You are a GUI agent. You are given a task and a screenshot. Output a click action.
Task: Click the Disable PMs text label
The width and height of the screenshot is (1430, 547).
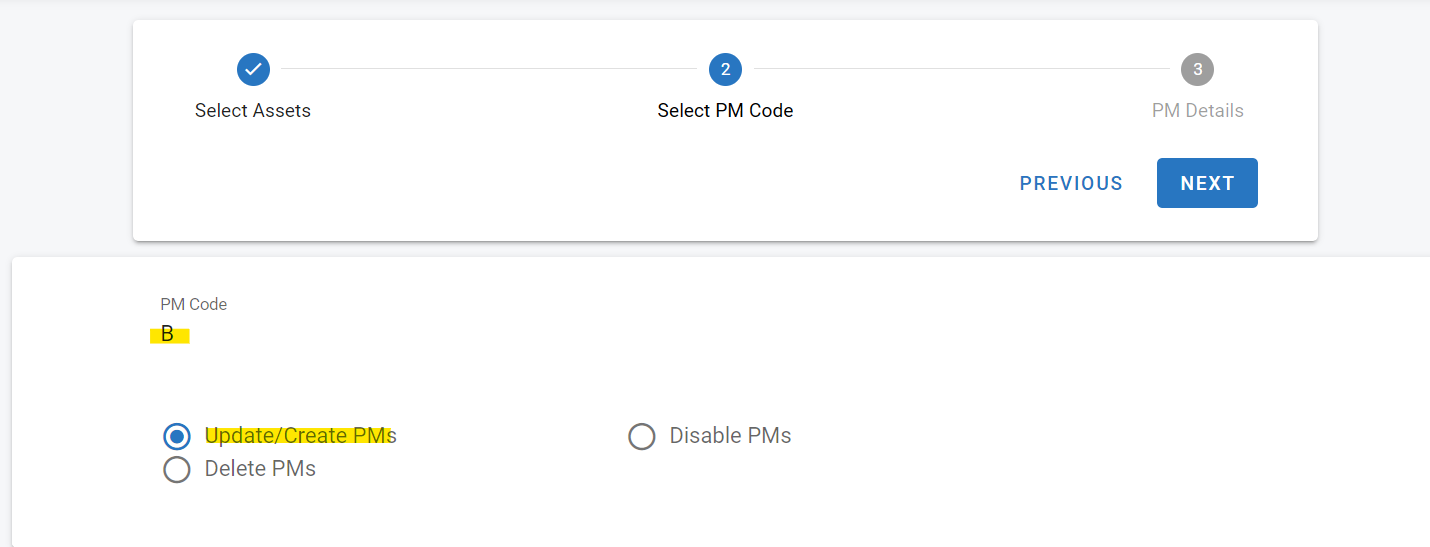tap(730, 436)
